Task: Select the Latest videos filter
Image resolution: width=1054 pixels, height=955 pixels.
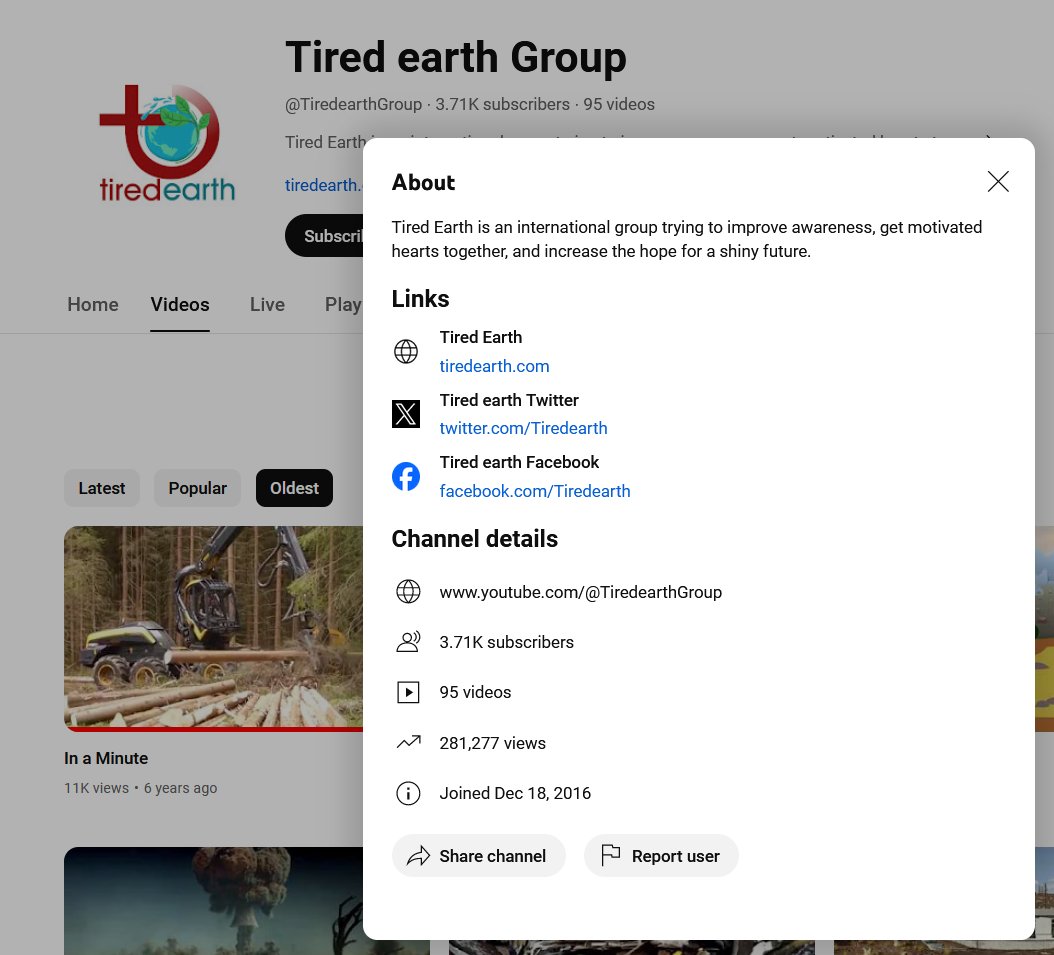Action: pyautogui.click(x=101, y=488)
